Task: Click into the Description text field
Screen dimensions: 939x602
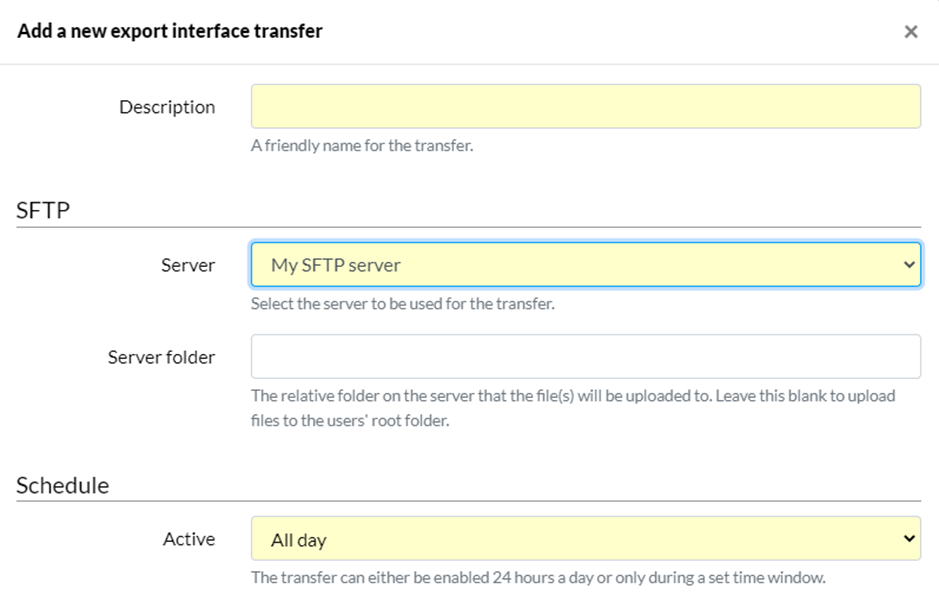Action: [586, 106]
